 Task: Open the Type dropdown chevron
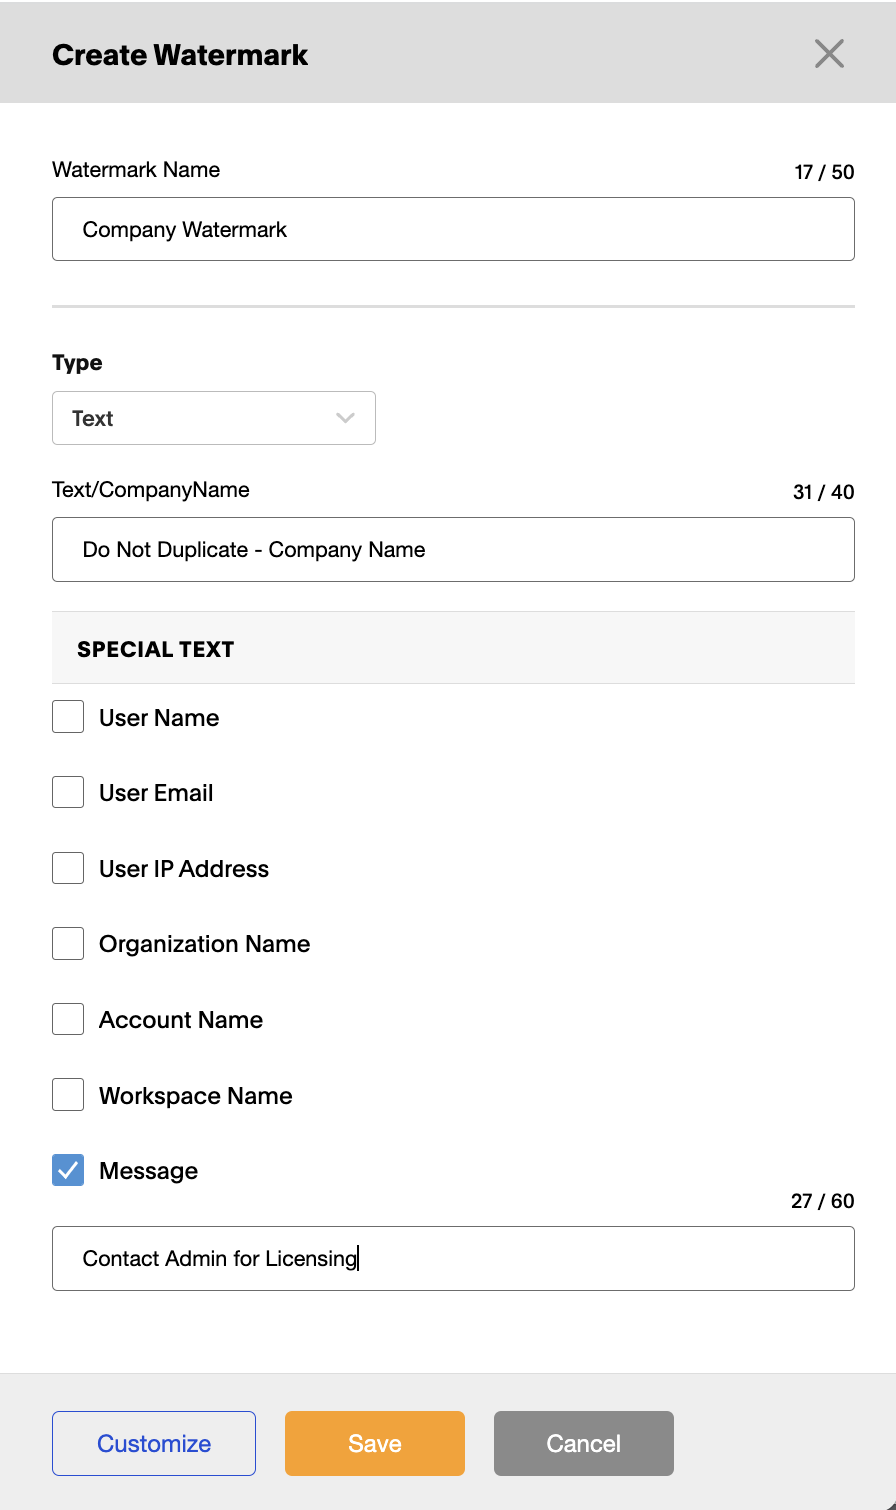(x=346, y=418)
